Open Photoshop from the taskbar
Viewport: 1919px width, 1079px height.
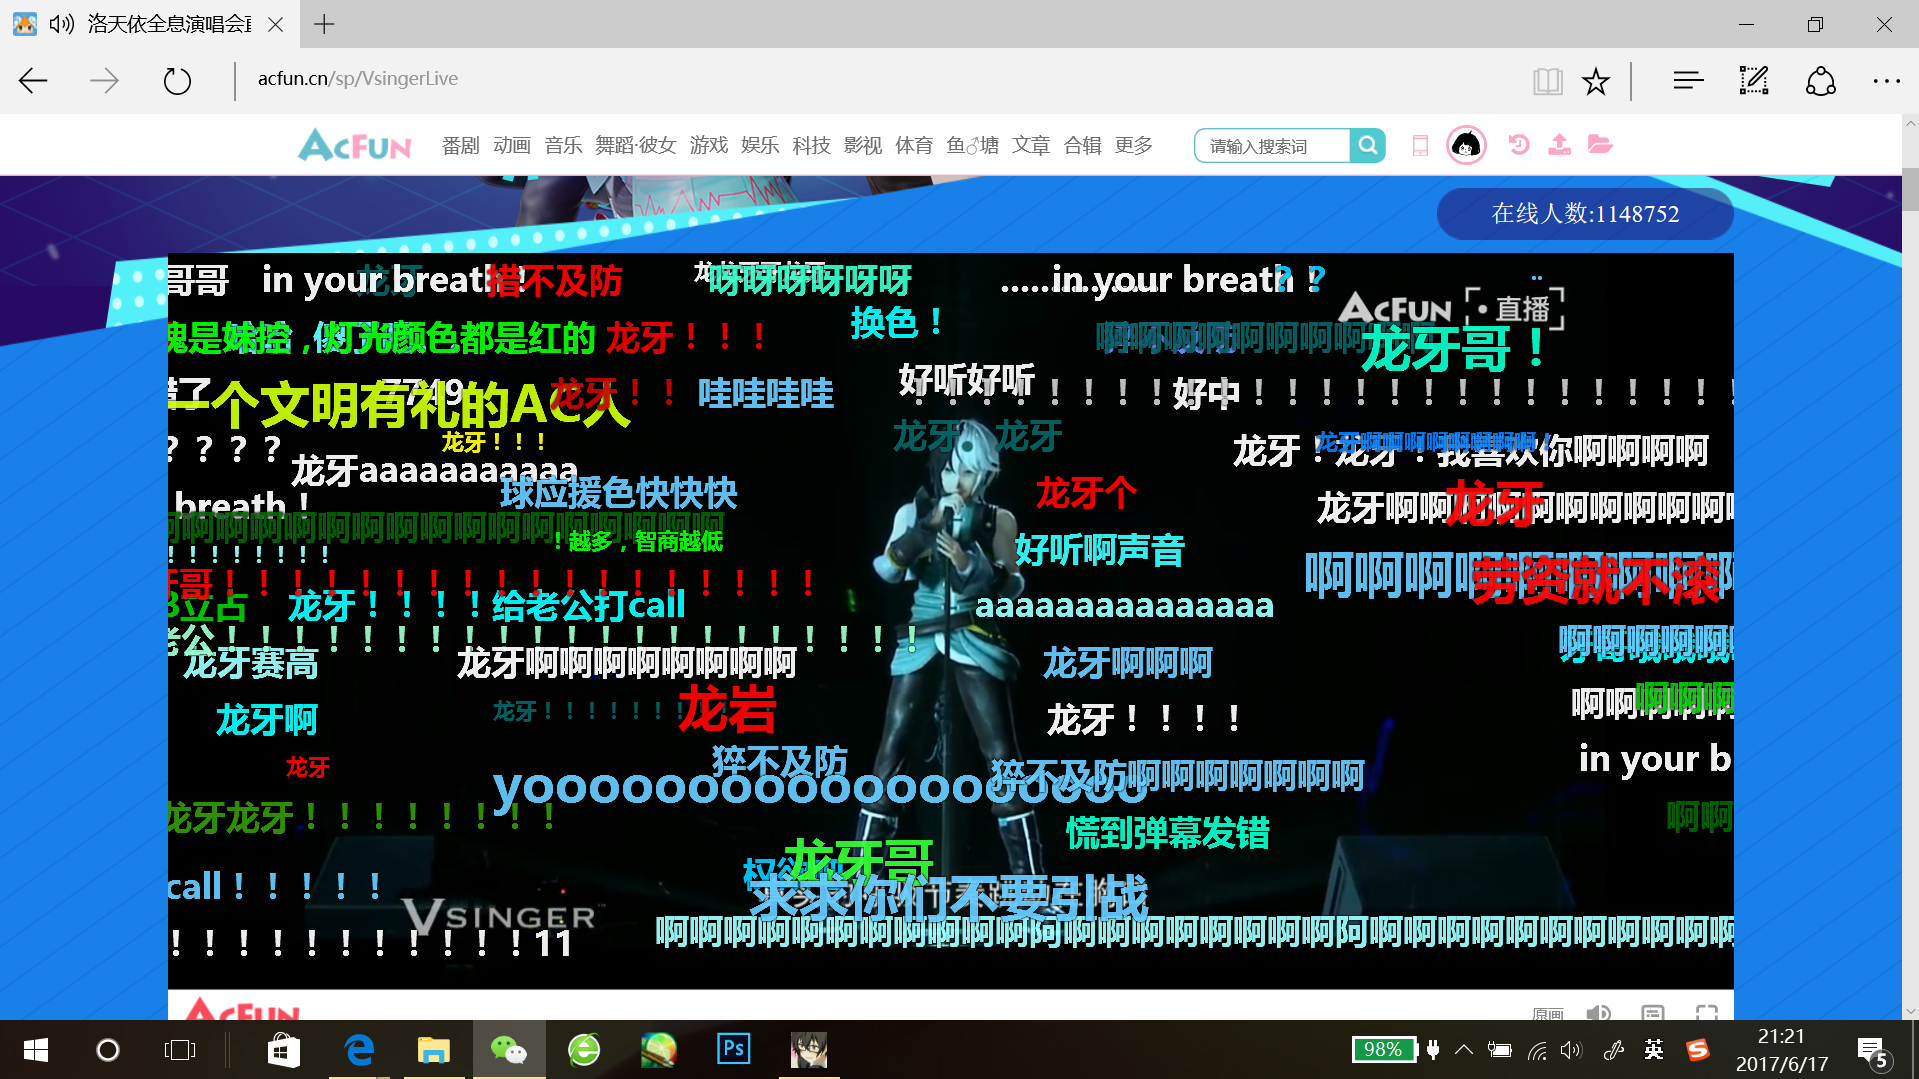coord(733,1049)
